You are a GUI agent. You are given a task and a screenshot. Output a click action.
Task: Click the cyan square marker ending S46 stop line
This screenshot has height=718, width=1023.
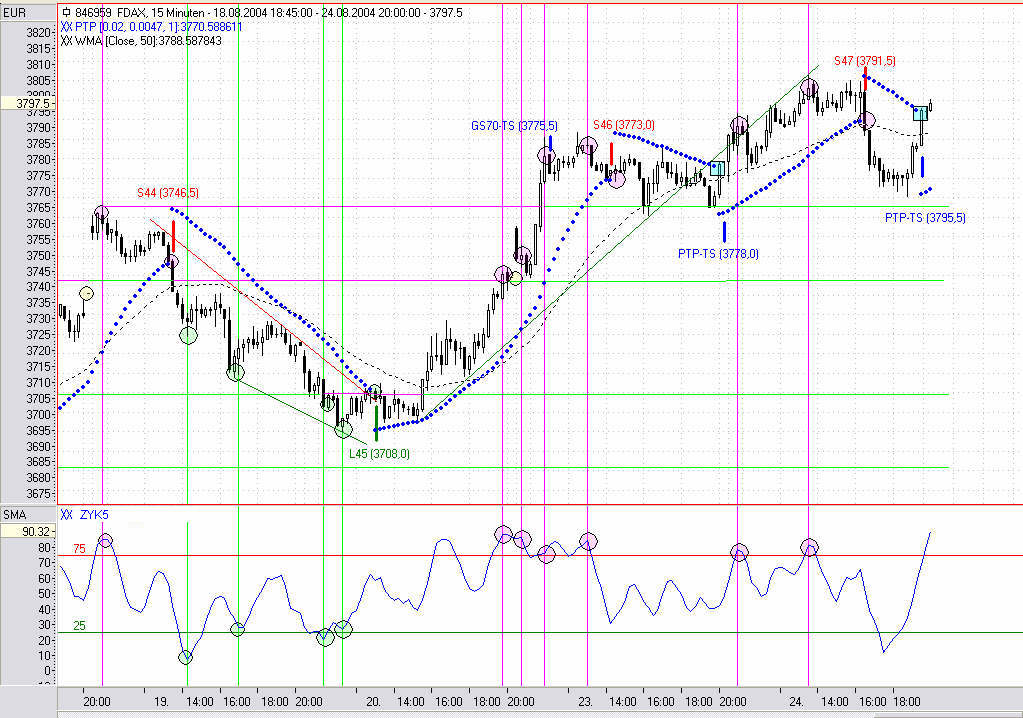pos(717,168)
